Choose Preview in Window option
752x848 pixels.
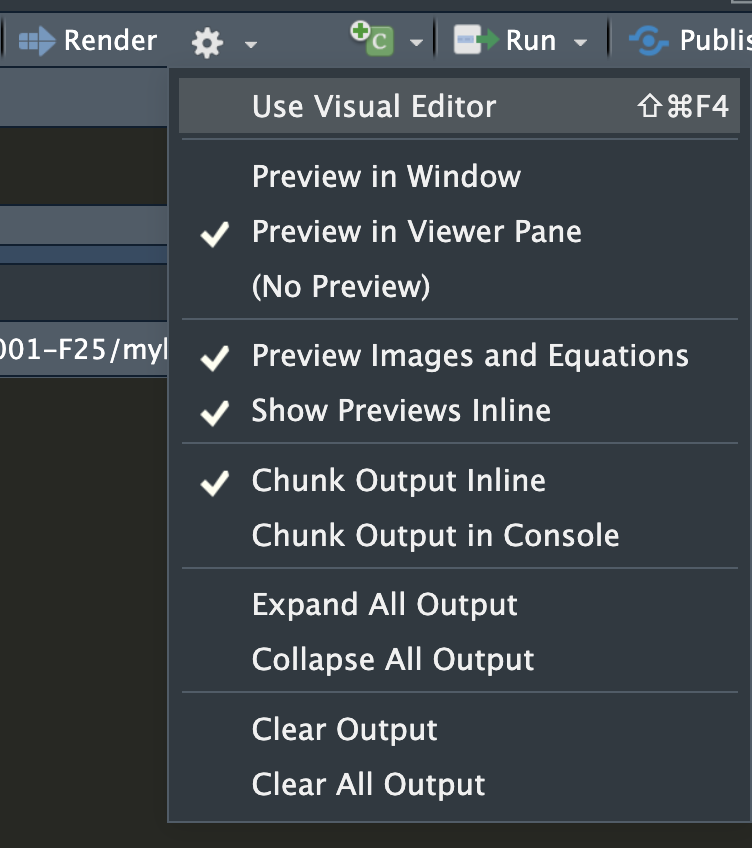(386, 177)
